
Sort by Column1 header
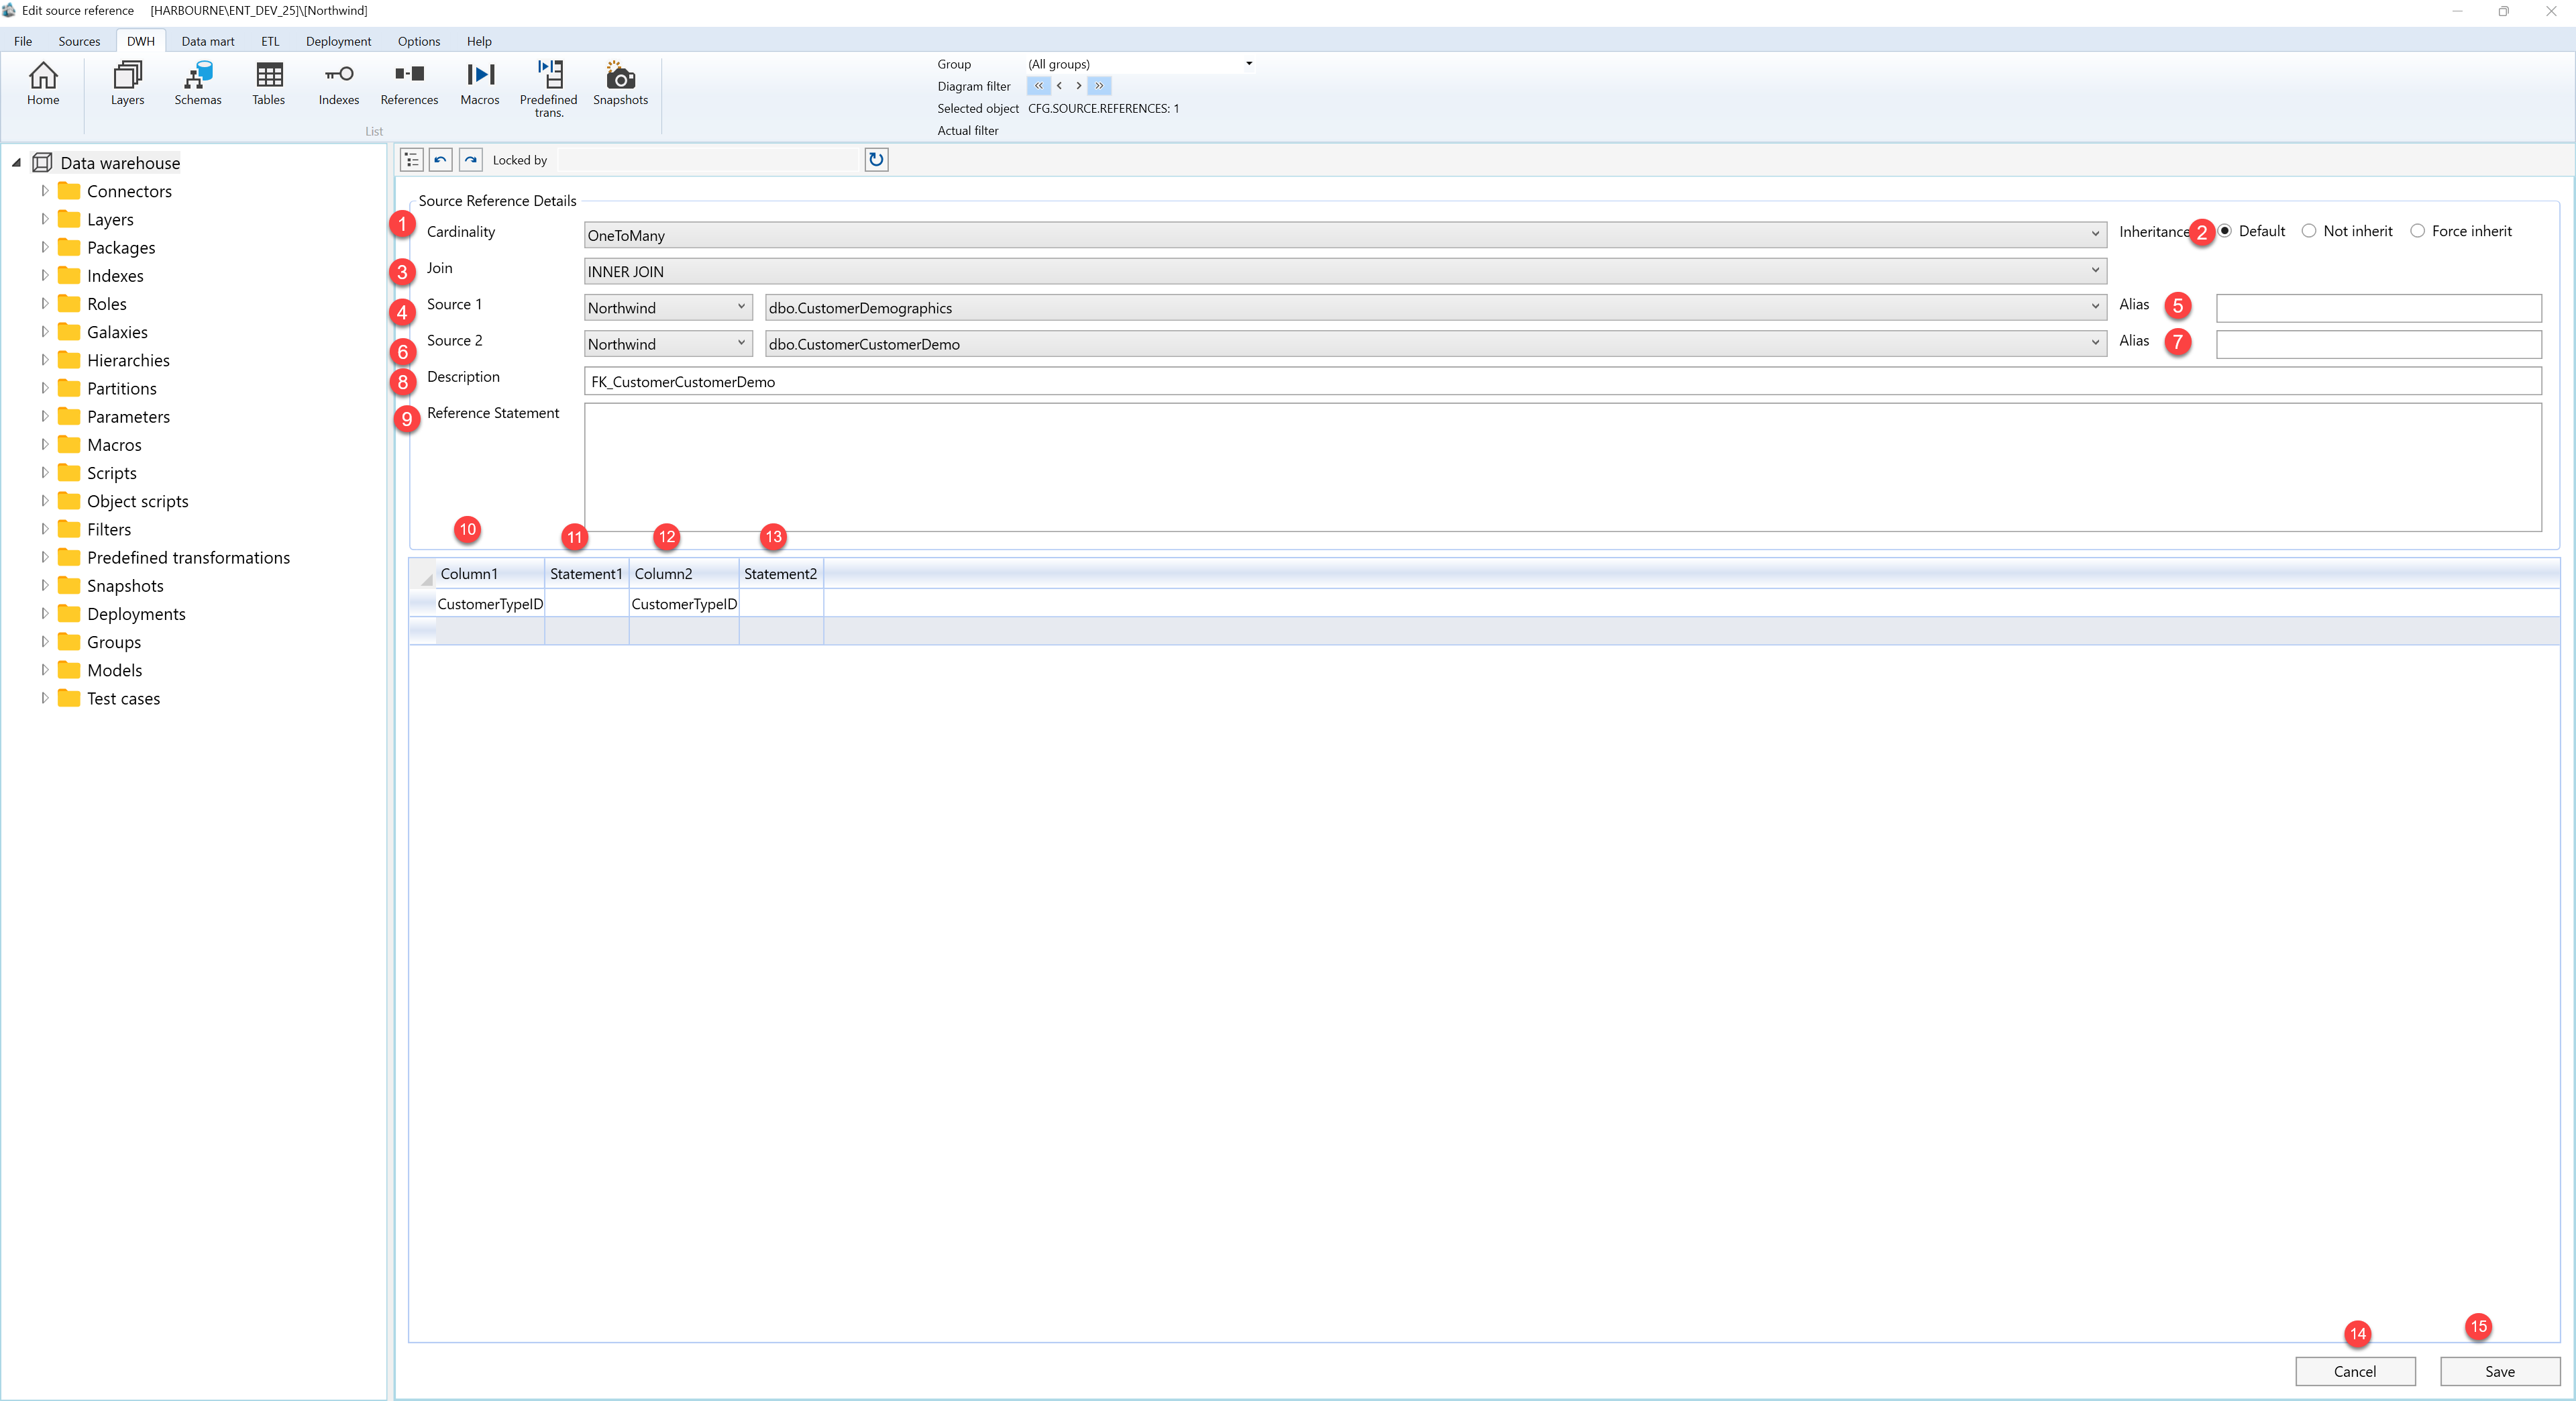coord(490,573)
